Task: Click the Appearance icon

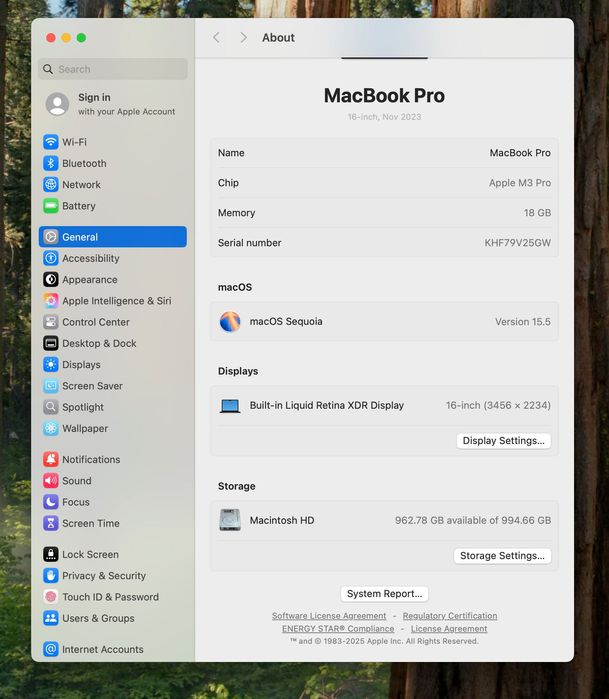Action: (51, 280)
